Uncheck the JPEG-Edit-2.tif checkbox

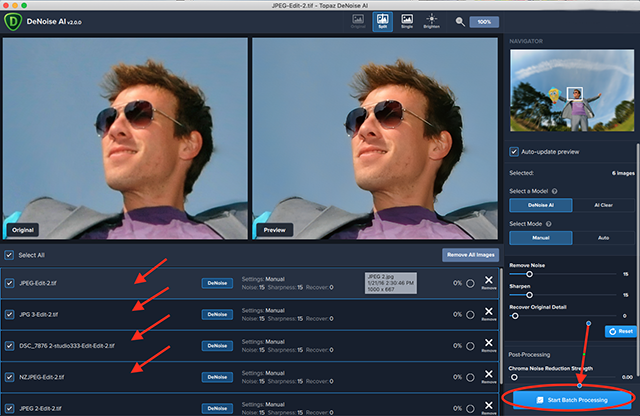(9, 283)
